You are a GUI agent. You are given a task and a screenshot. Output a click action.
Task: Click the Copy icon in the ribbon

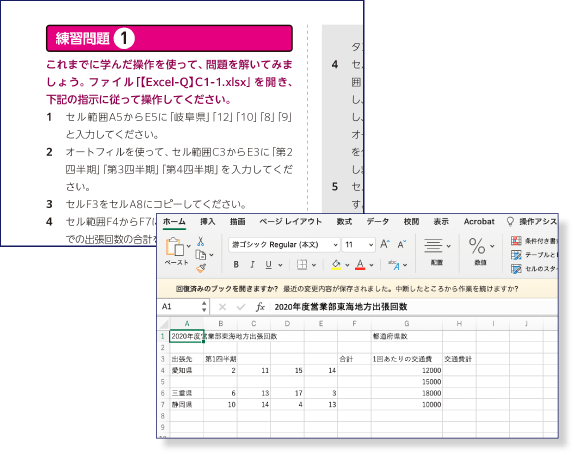coord(200,254)
